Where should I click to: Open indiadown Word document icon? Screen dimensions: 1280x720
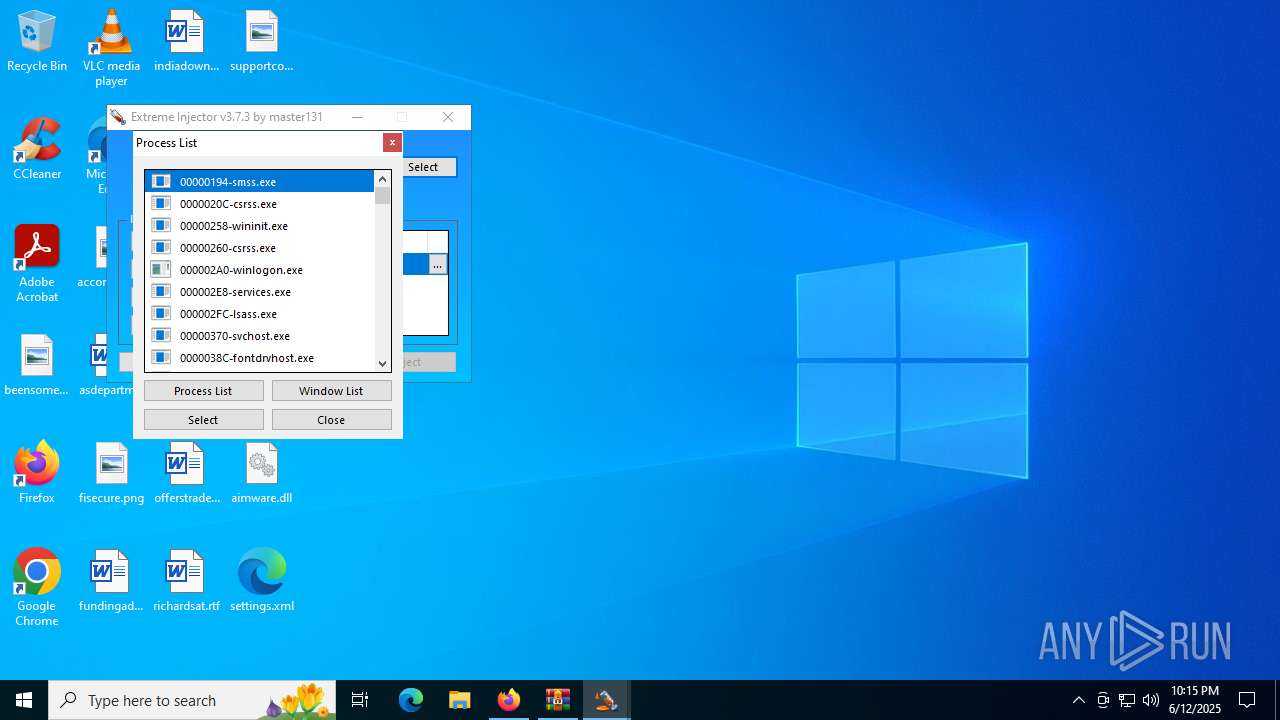pyautogui.click(x=186, y=42)
